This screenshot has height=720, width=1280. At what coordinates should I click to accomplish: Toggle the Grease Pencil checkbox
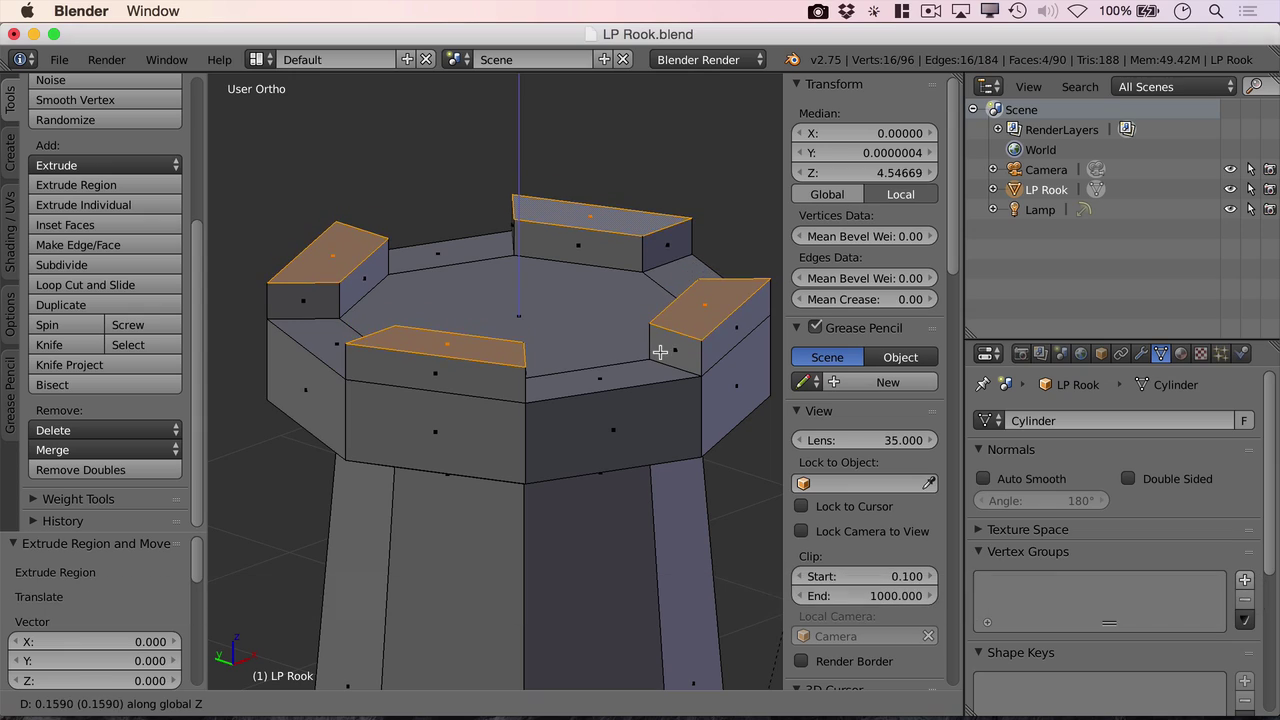[x=815, y=326]
